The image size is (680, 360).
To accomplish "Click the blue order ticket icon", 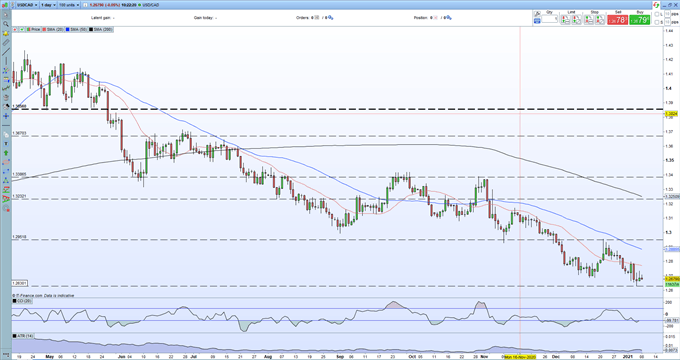I will (537, 20).
